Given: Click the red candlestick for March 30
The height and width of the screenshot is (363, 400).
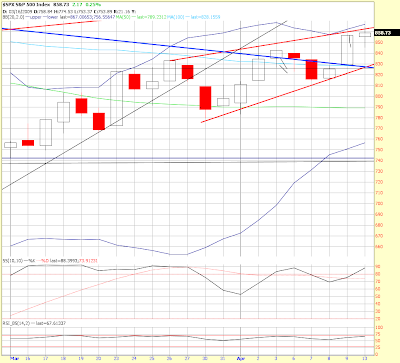Looking at the screenshot, I should click(205, 98).
